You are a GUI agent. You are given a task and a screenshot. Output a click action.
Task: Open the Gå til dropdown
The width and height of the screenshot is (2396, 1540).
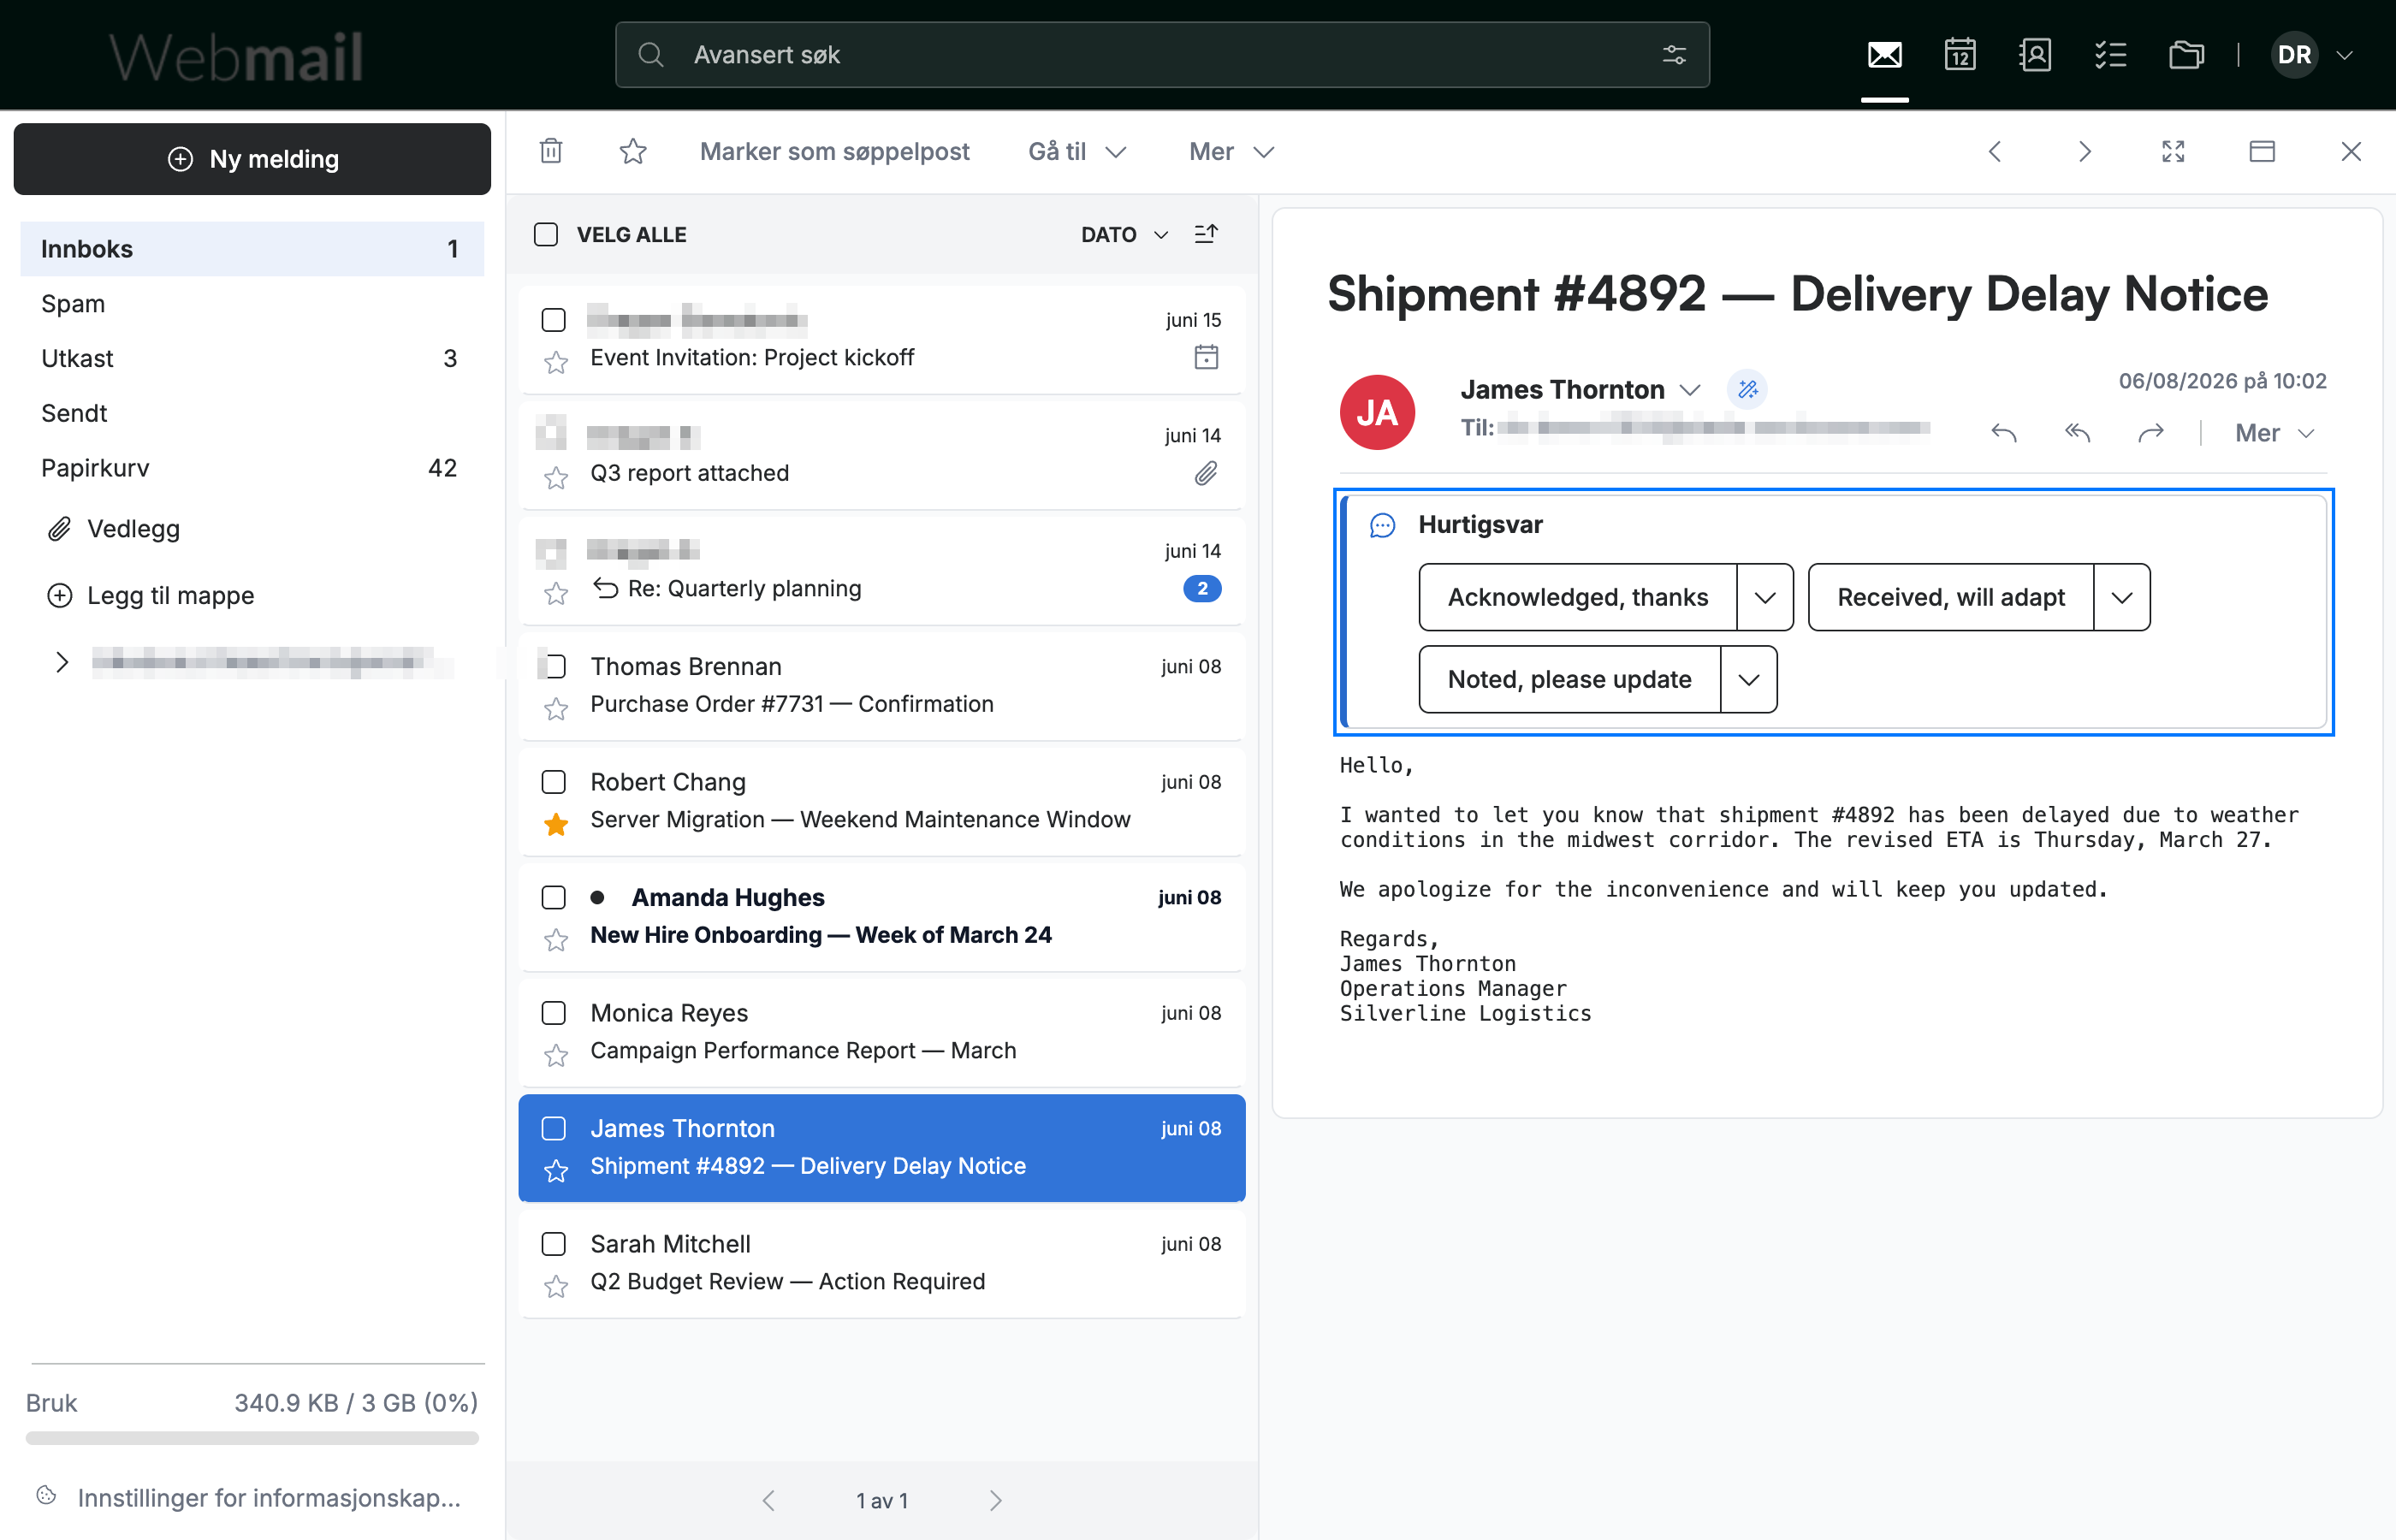(x=1077, y=151)
